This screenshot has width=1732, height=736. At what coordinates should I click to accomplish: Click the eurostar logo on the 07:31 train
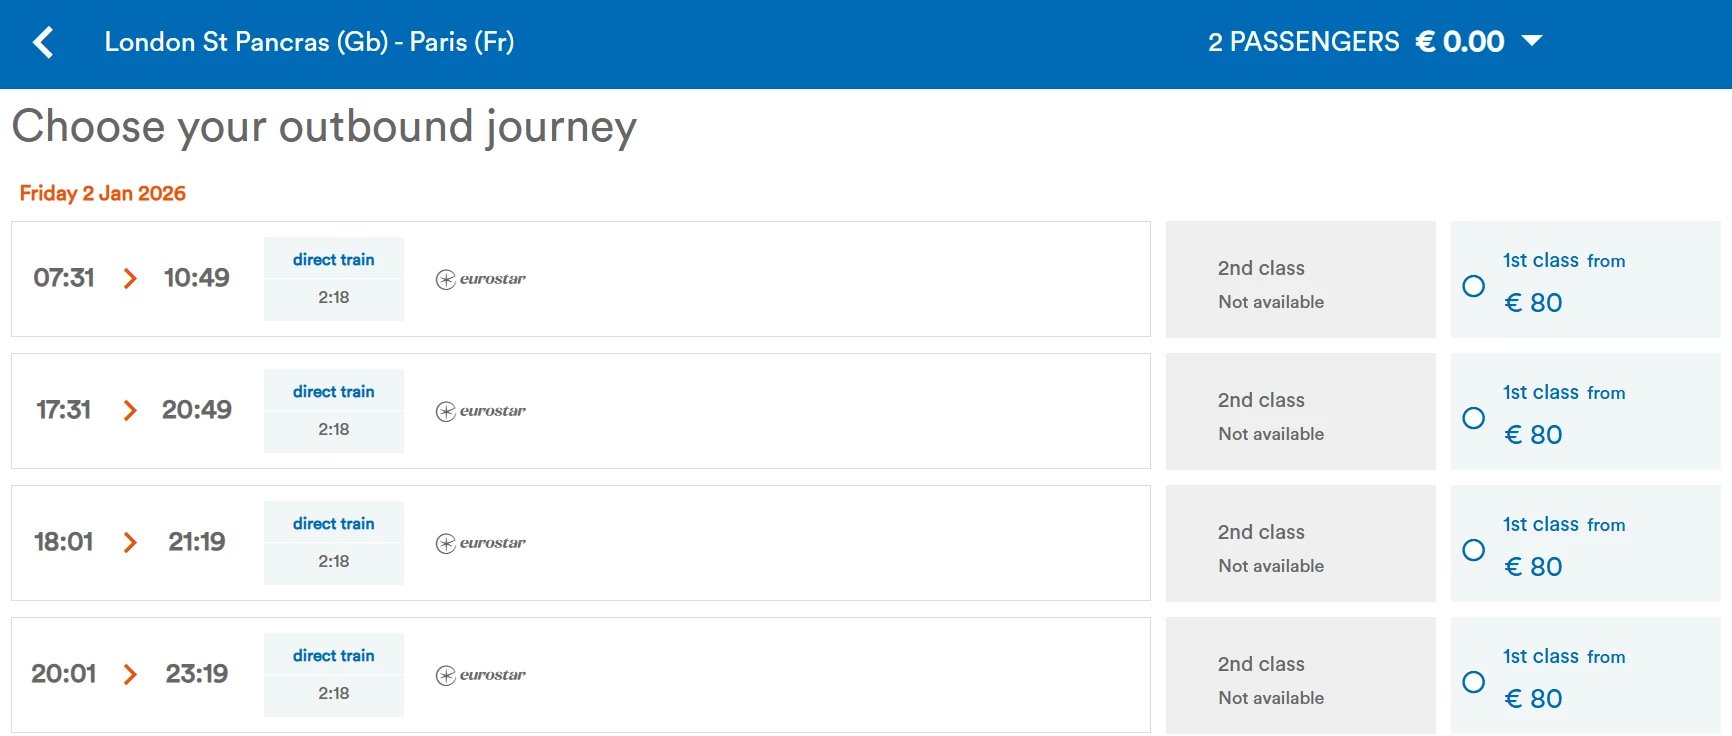click(481, 279)
